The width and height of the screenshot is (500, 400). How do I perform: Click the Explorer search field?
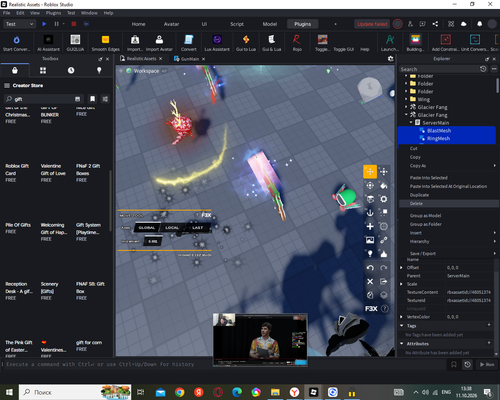tap(439, 69)
